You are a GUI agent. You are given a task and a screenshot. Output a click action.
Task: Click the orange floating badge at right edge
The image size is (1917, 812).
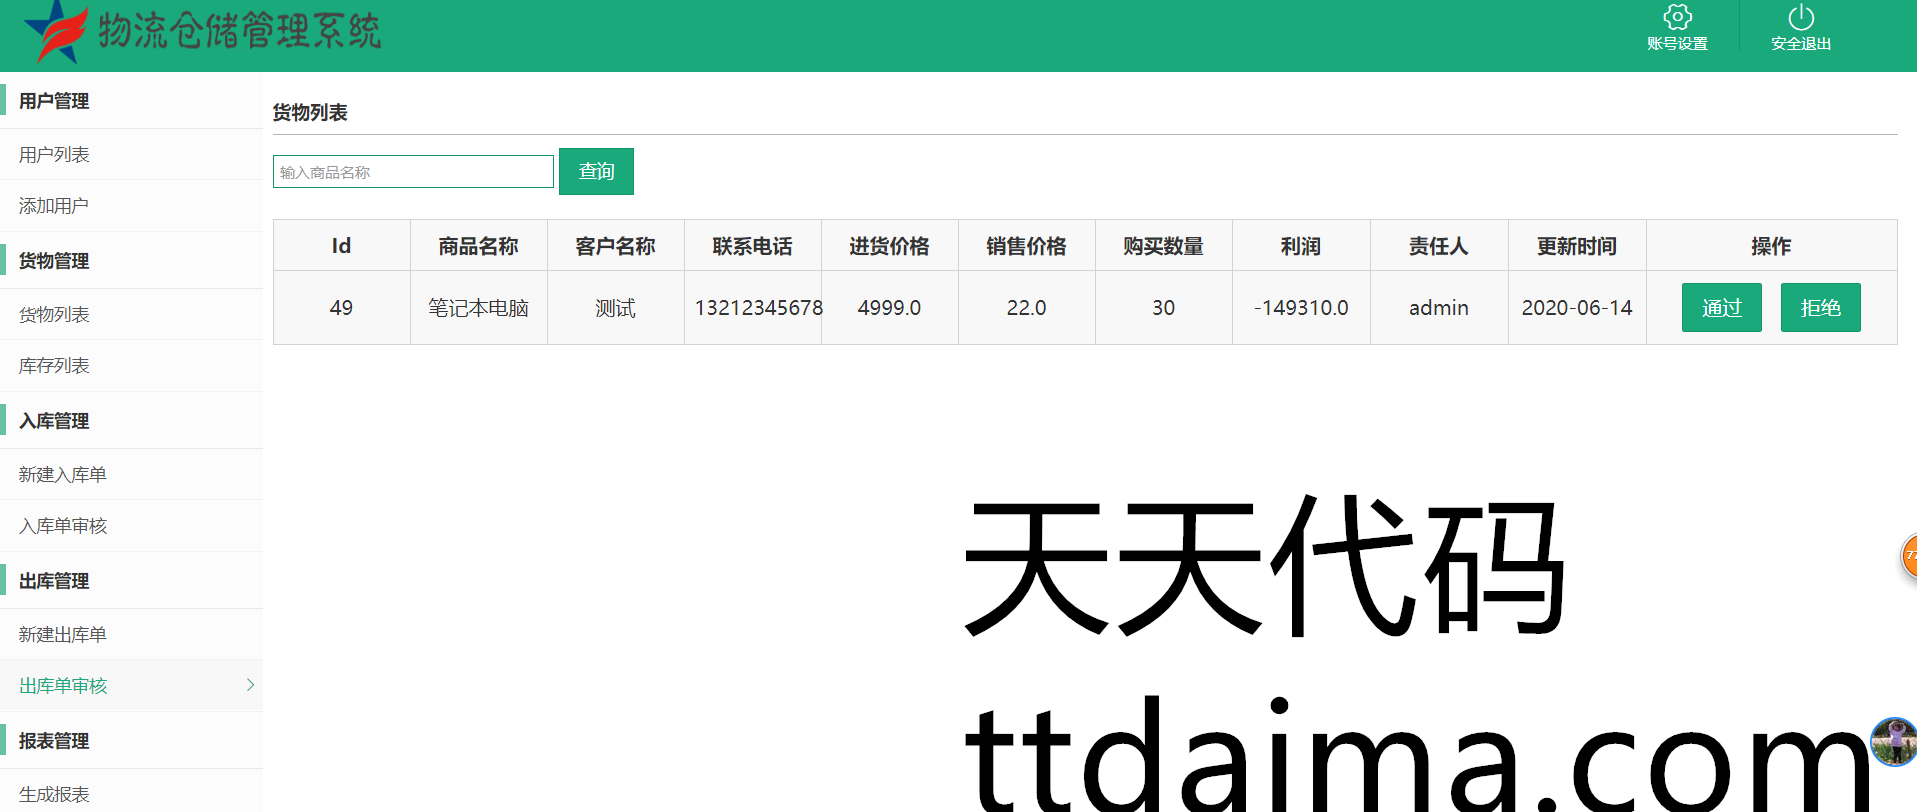tap(1908, 556)
